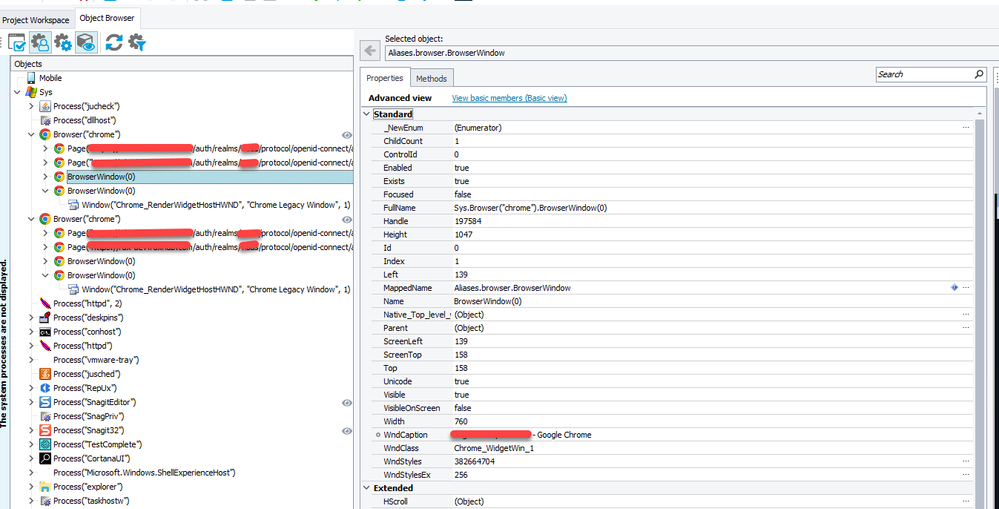The height and width of the screenshot is (509, 999).
Task: Select Process("jusched") Java node
Action: point(87,374)
